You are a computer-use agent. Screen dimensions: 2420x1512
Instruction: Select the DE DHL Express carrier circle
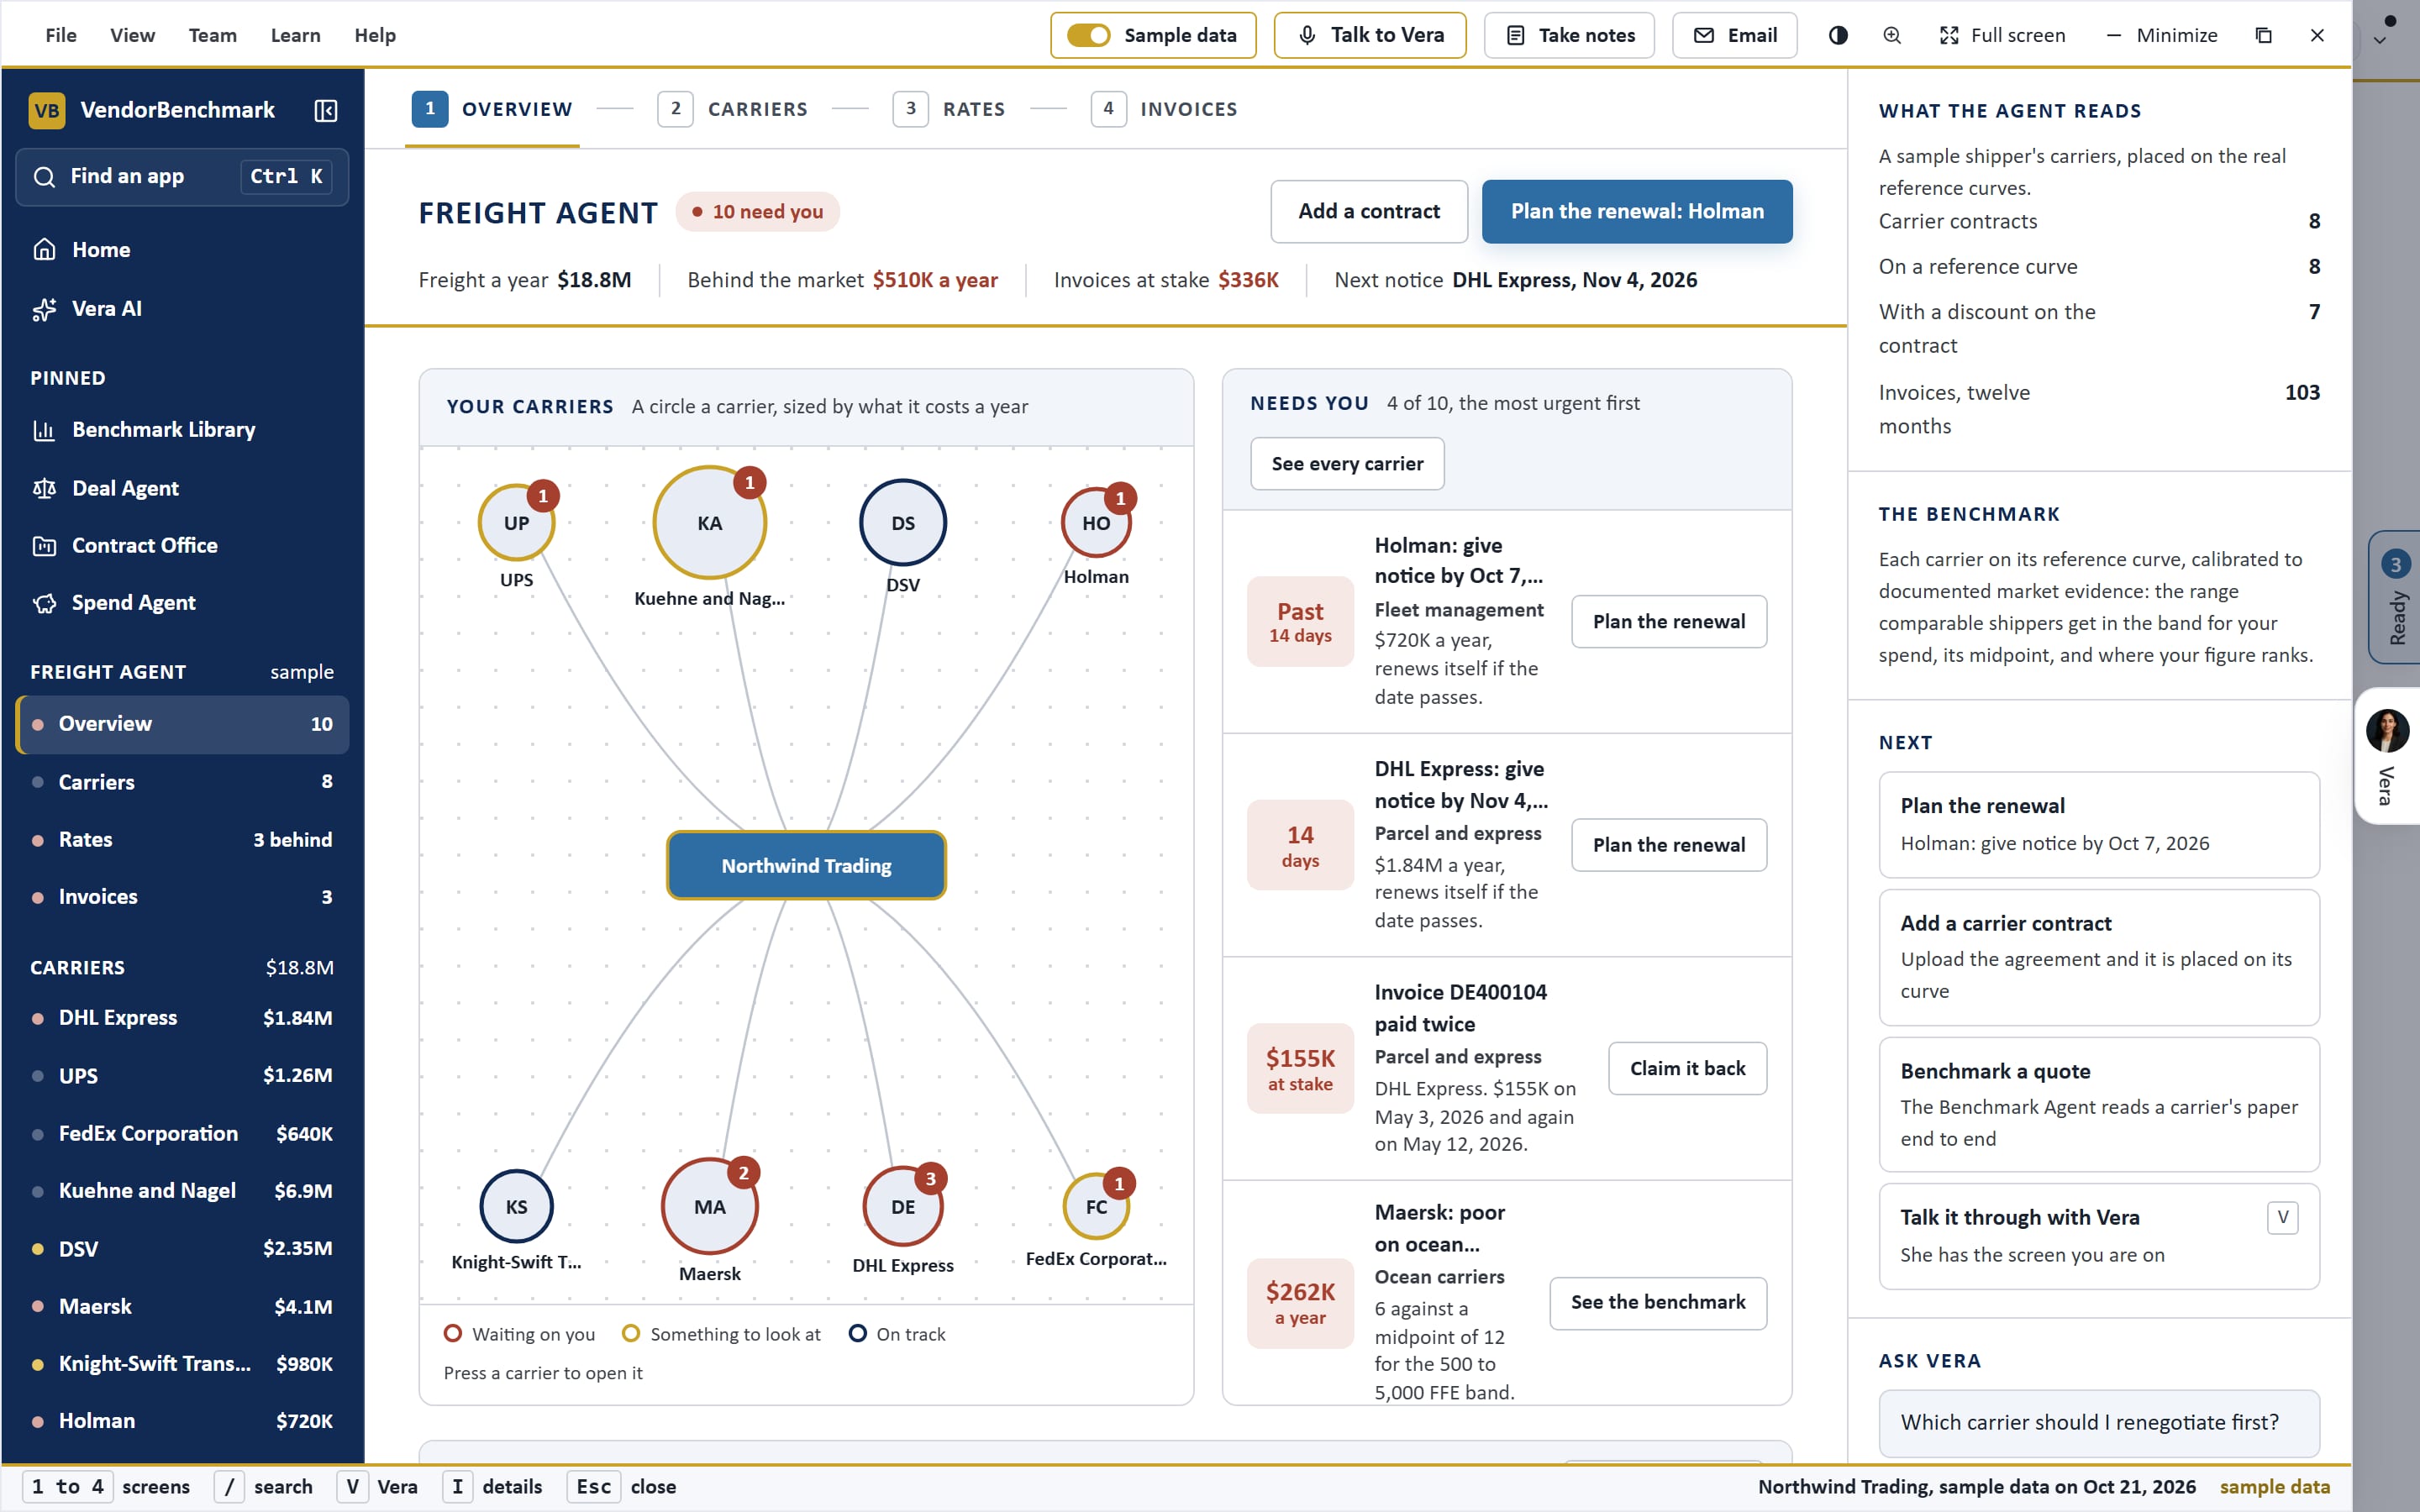tap(903, 1207)
